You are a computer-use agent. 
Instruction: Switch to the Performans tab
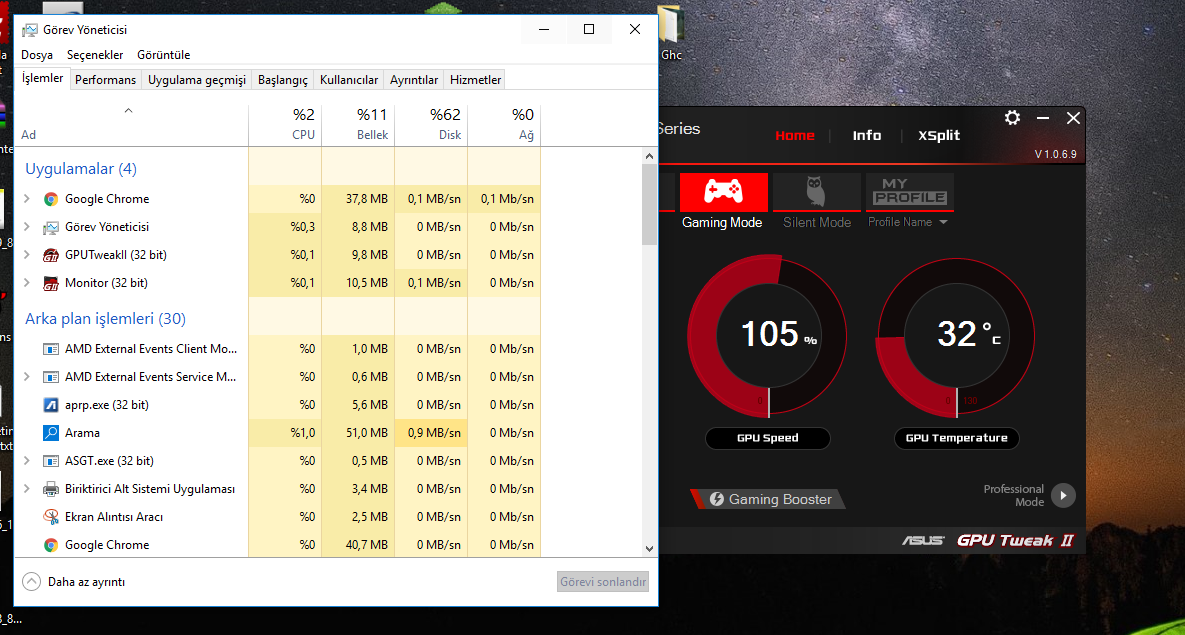point(106,79)
